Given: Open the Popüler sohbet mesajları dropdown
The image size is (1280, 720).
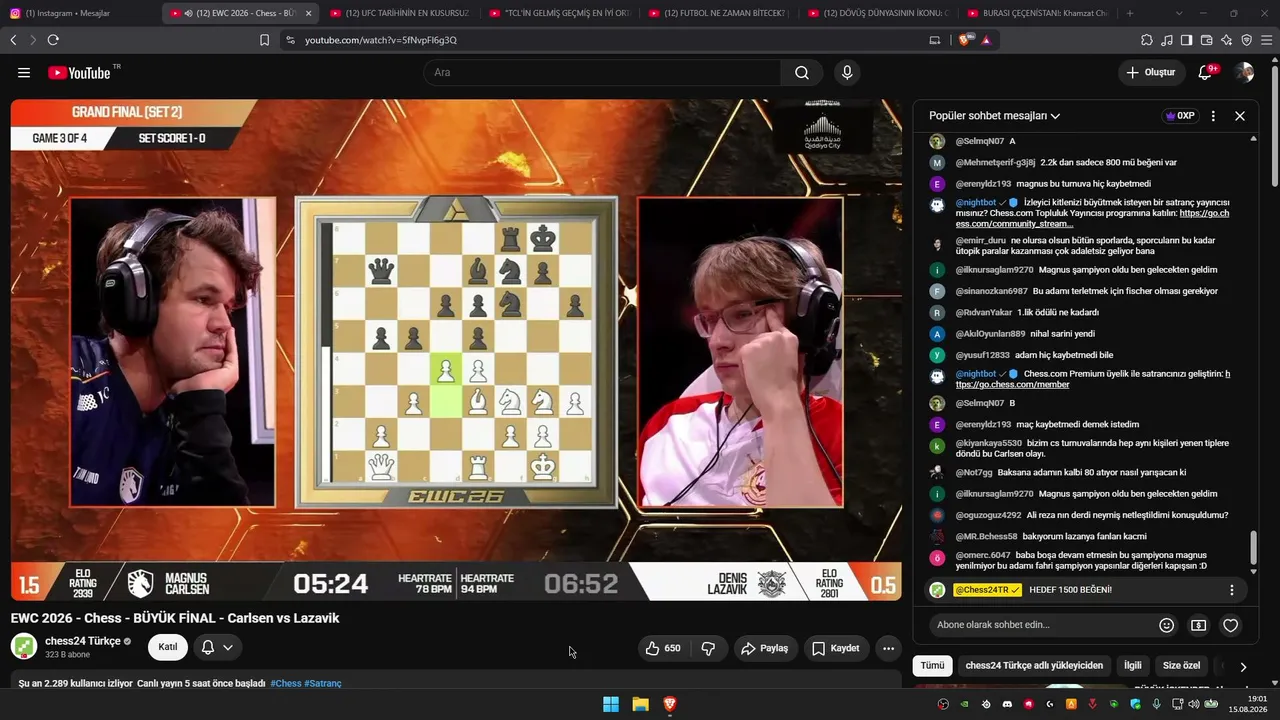Looking at the screenshot, I should tap(994, 116).
